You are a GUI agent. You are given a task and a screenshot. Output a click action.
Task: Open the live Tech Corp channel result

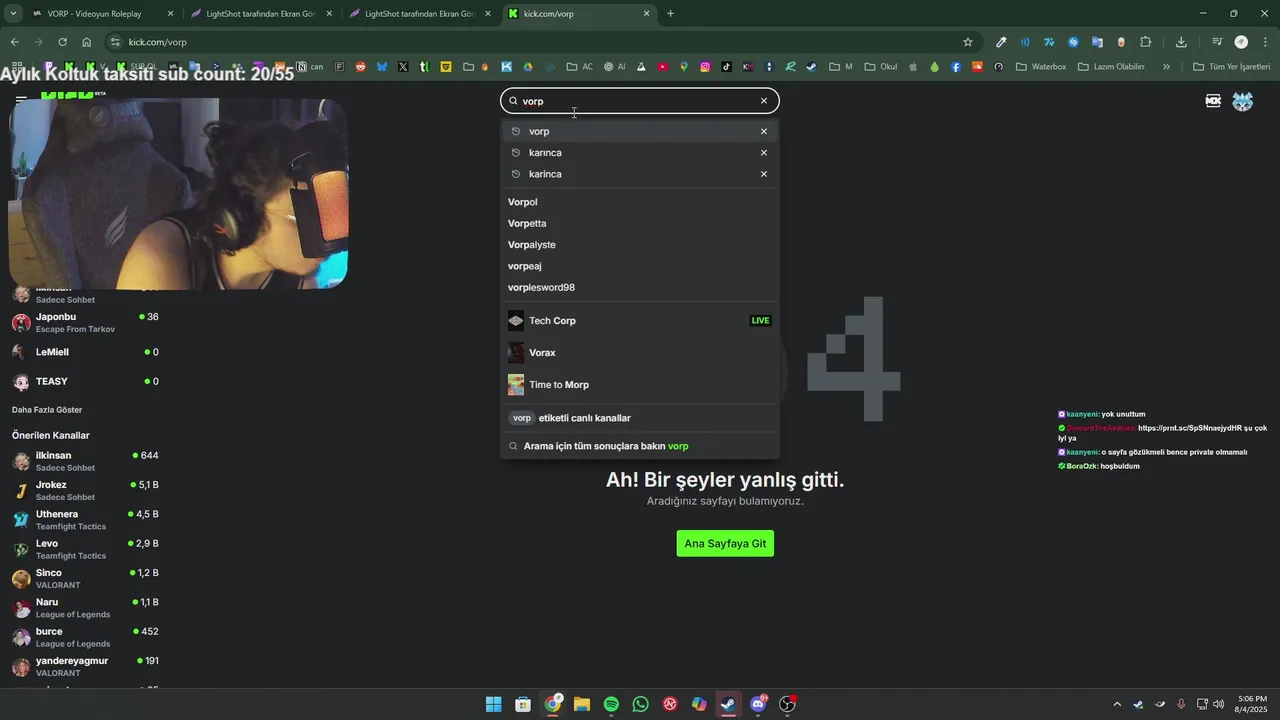click(x=640, y=321)
